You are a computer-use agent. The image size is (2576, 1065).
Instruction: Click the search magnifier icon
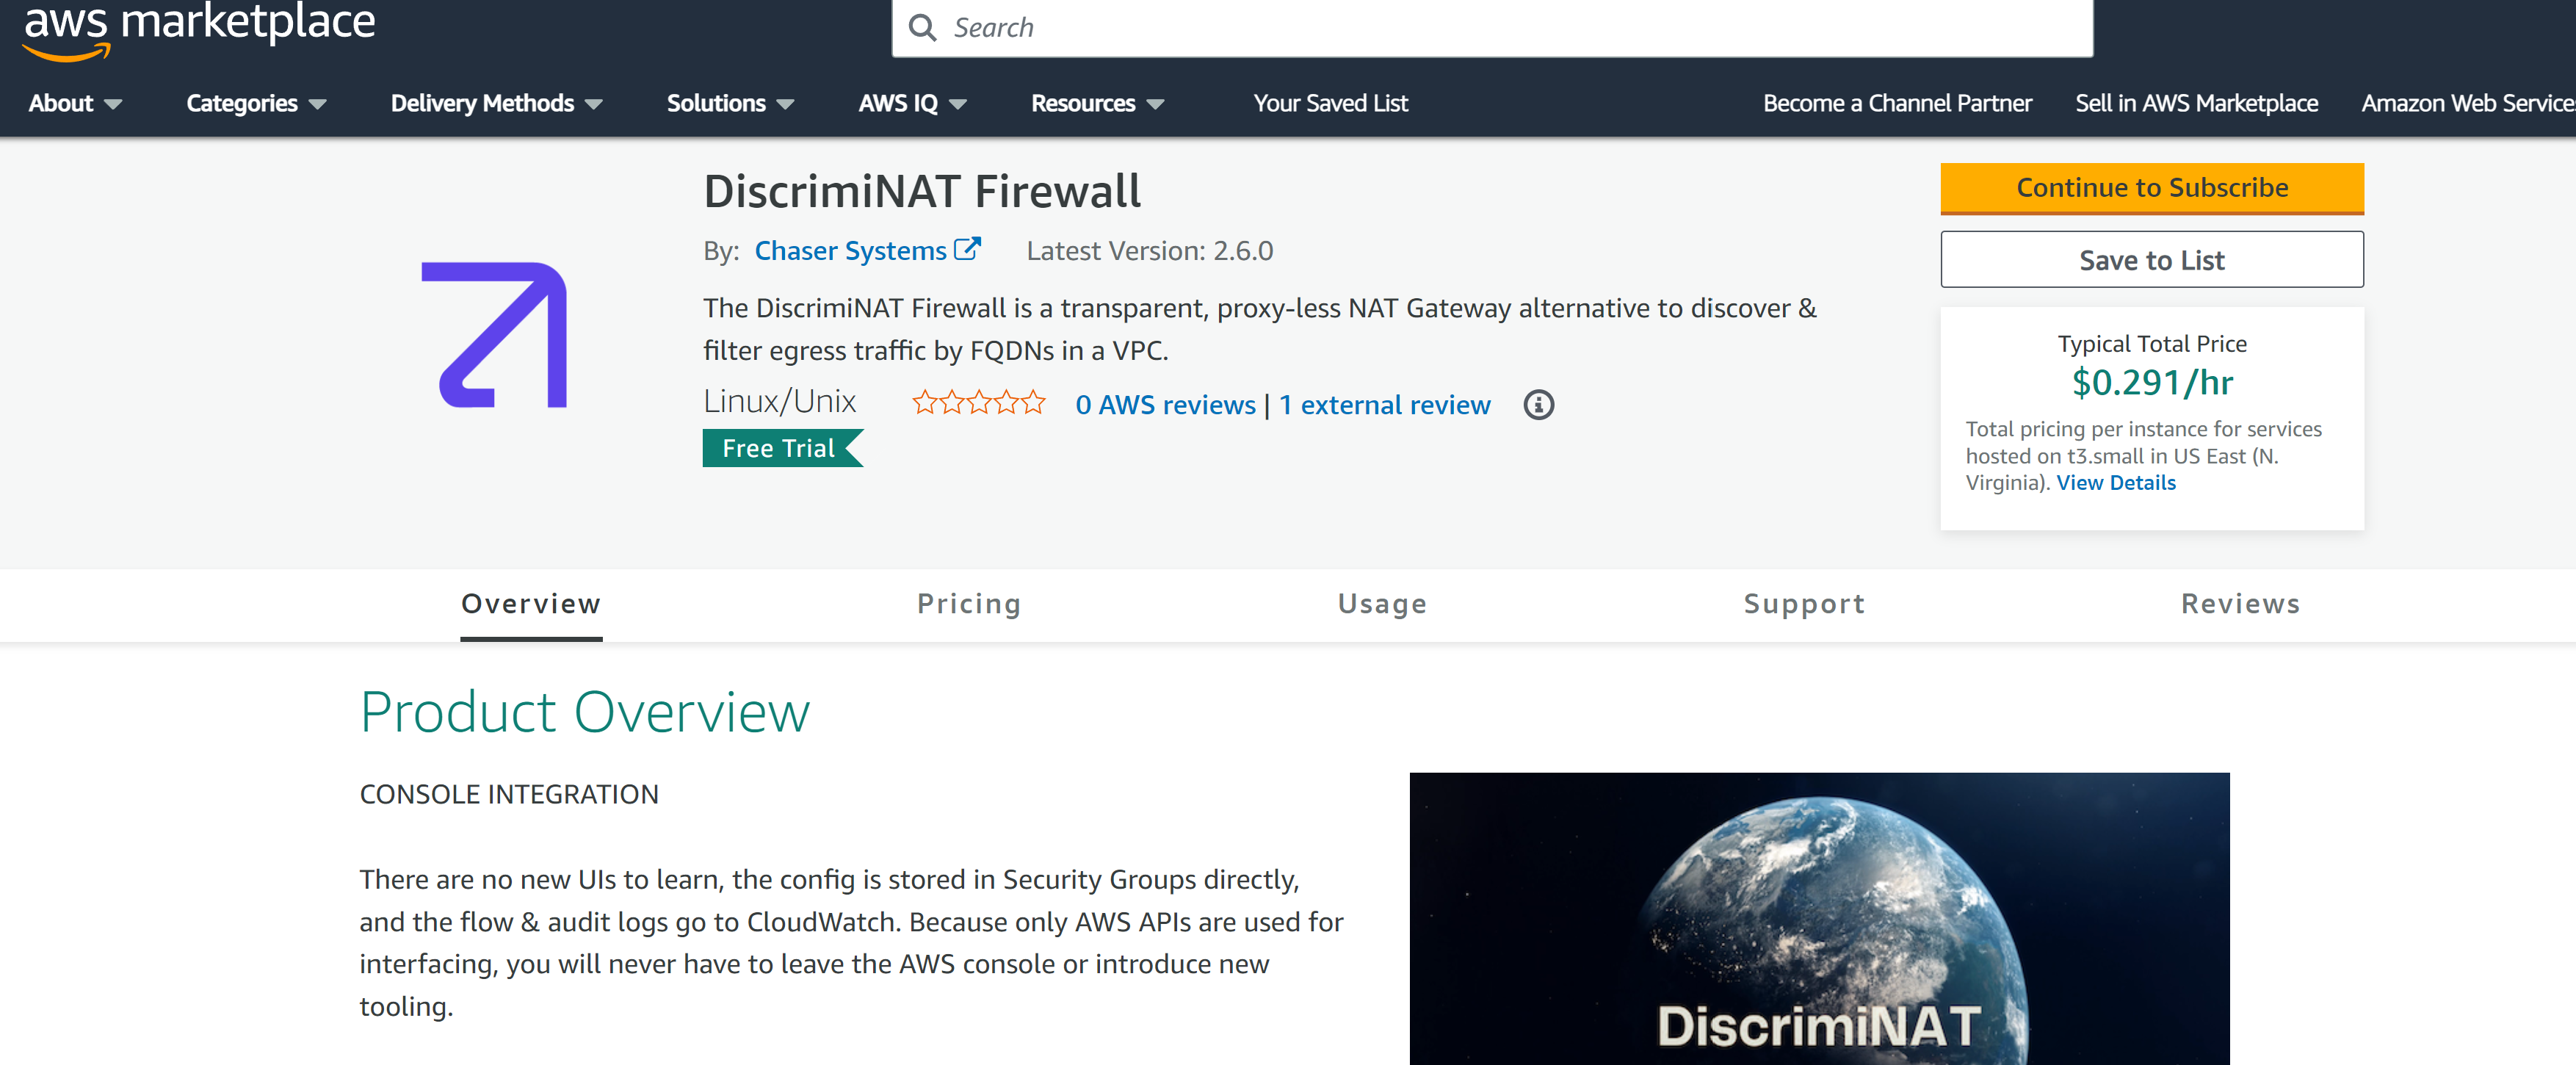click(x=920, y=28)
